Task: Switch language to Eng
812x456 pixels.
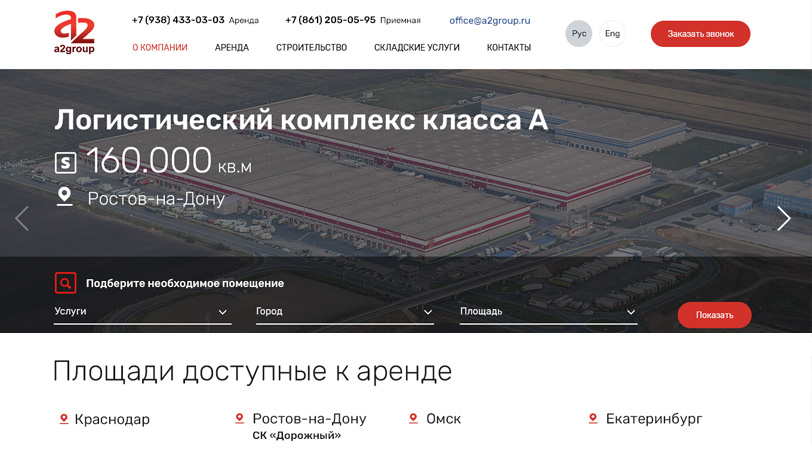Action: tap(612, 34)
